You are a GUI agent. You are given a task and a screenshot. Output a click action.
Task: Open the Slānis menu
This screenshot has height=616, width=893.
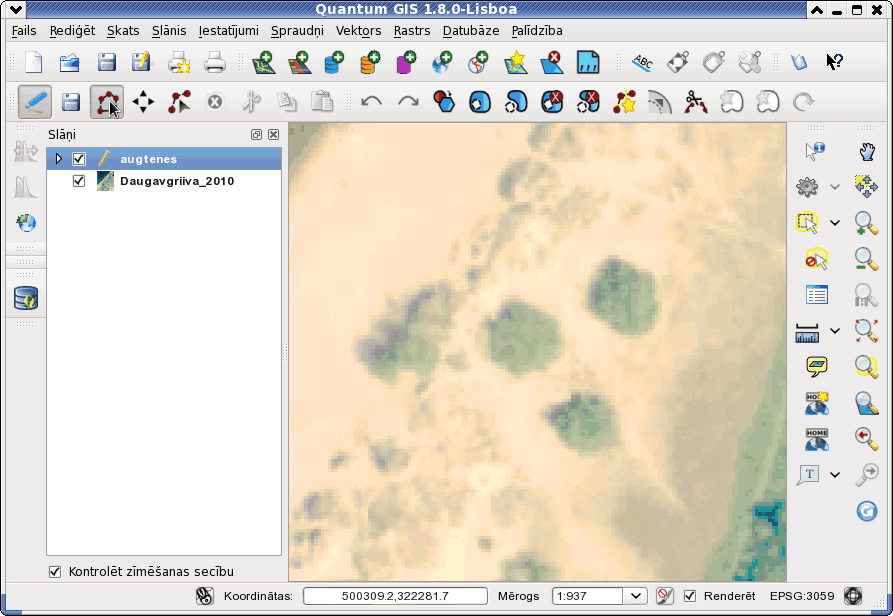(169, 31)
